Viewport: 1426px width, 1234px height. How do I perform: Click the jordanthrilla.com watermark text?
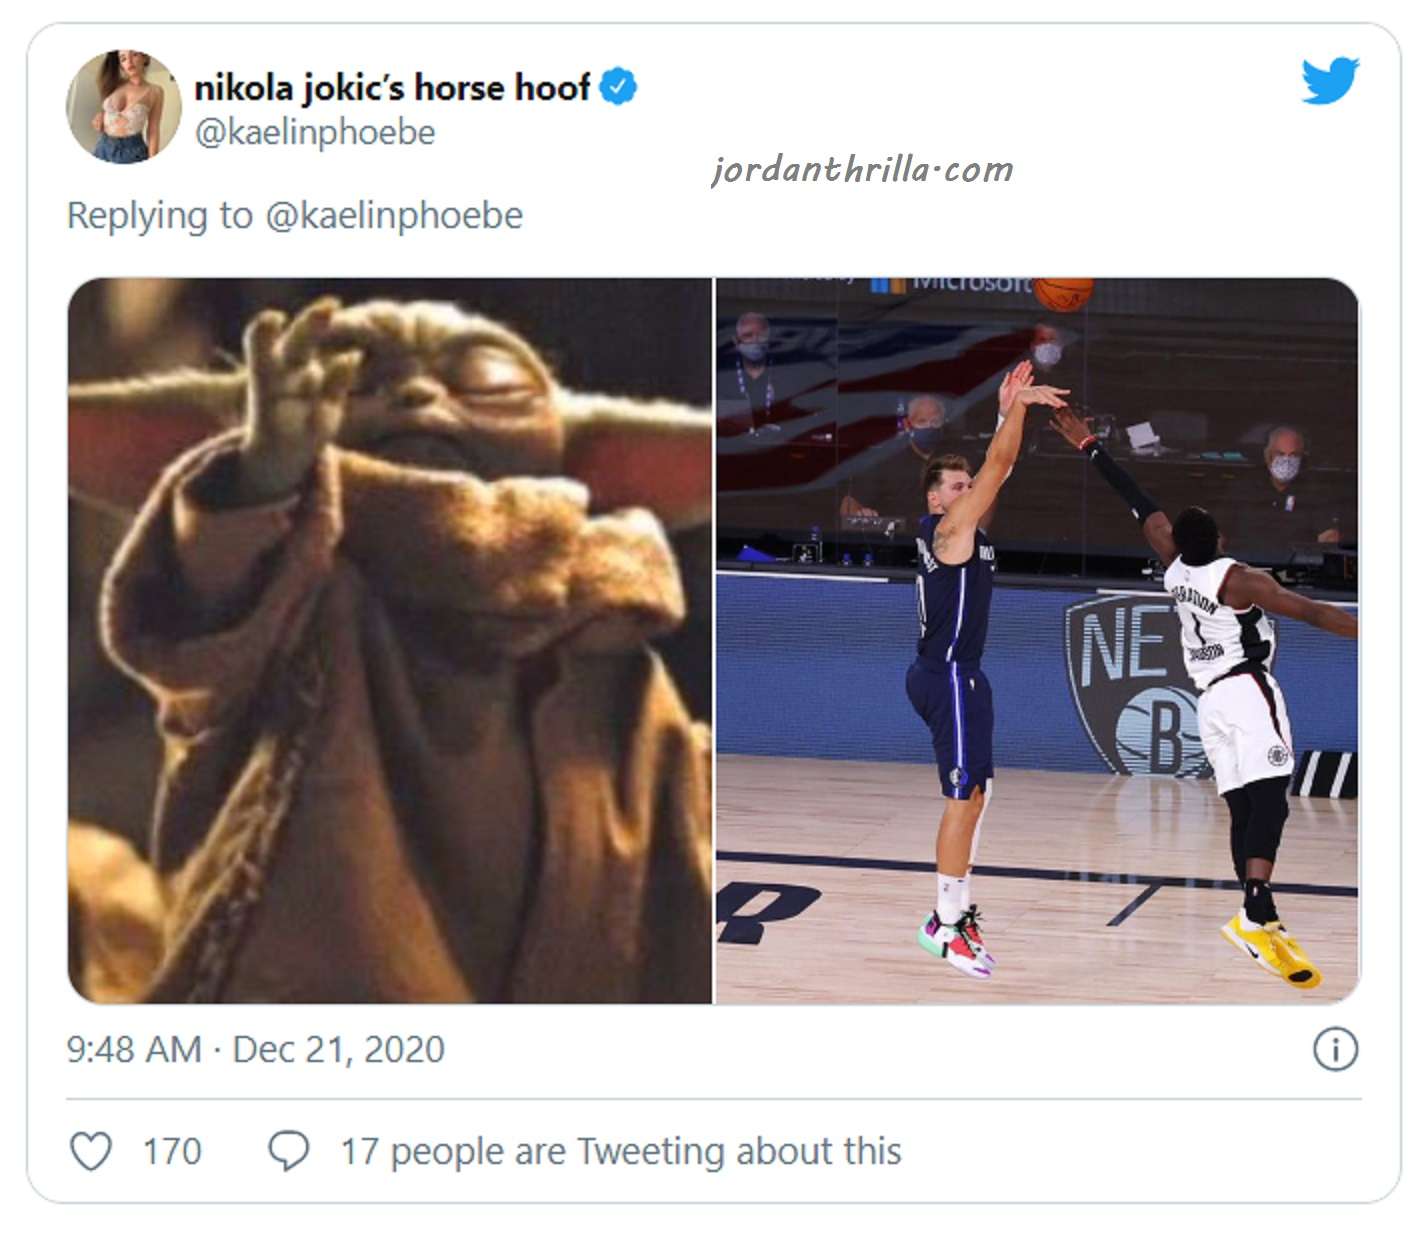862,169
